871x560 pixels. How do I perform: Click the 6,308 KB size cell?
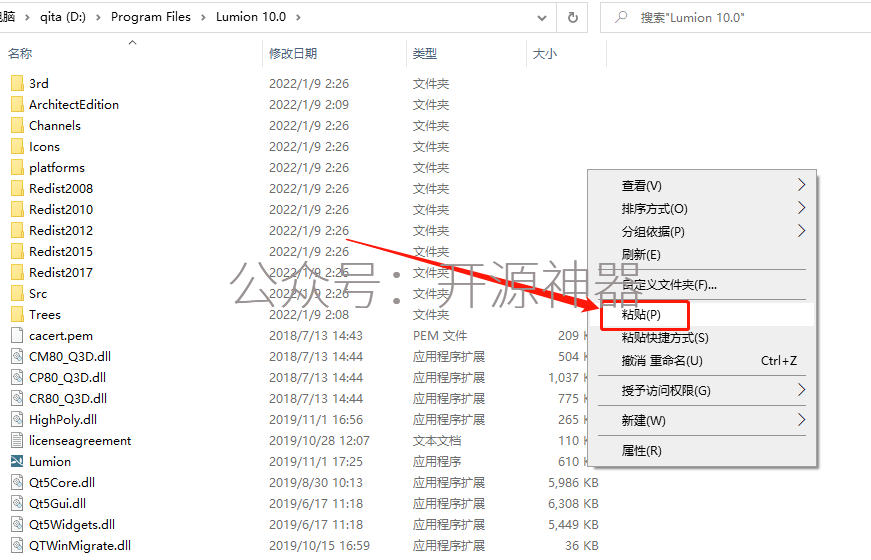click(573, 504)
